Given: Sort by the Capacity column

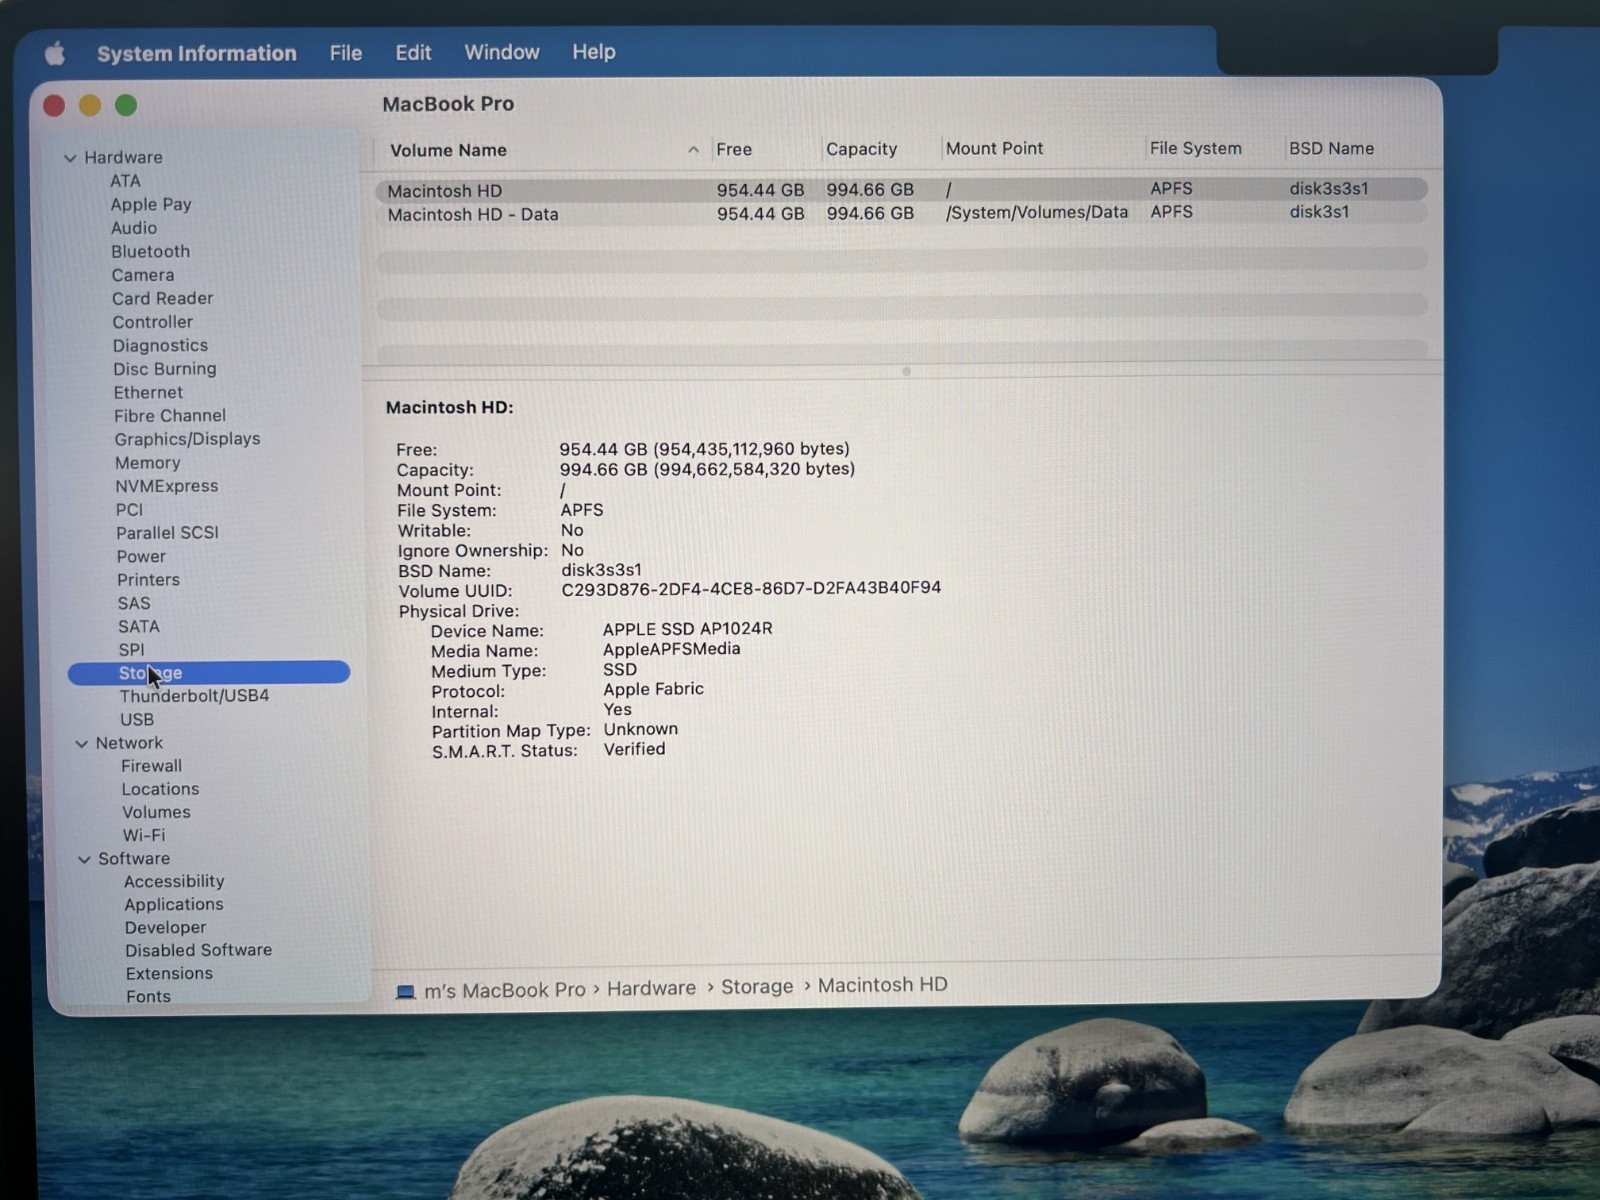Looking at the screenshot, I should (x=861, y=149).
